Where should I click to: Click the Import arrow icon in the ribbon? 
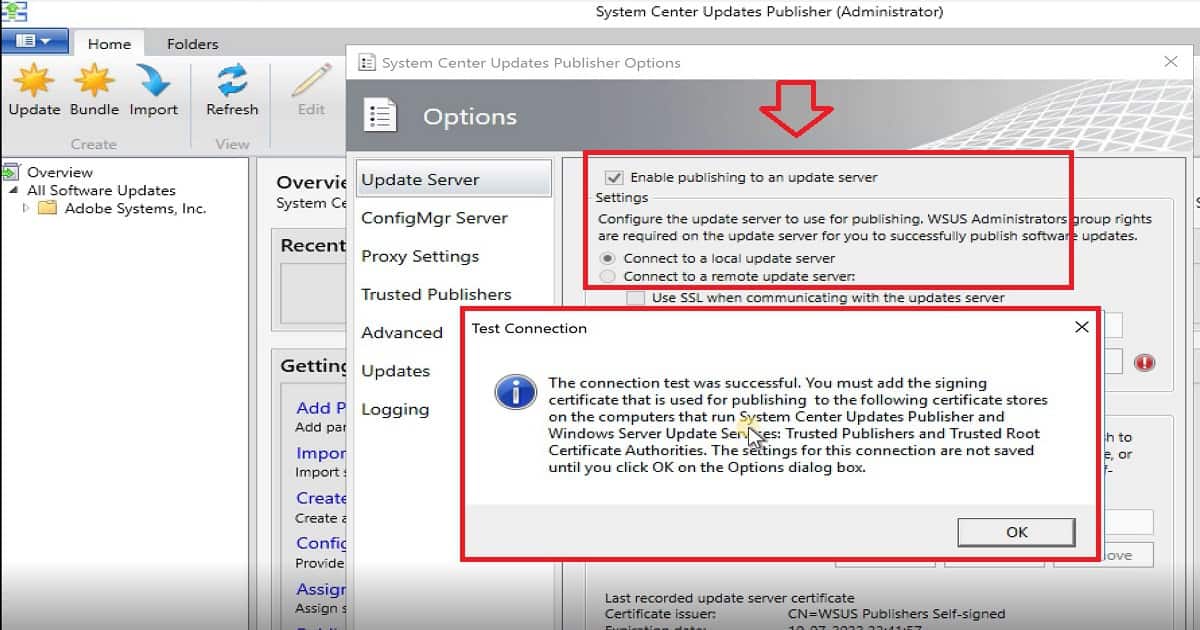(x=154, y=80)
